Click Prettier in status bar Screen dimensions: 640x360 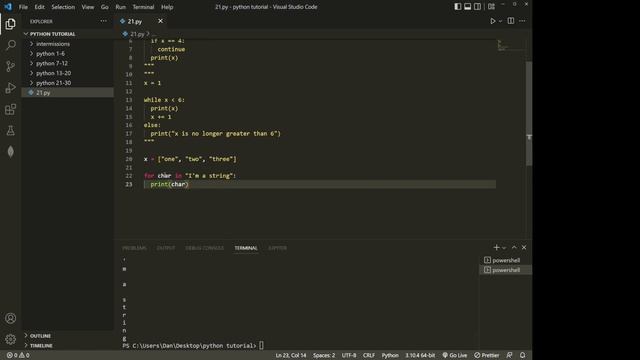[x=487, y=355]
